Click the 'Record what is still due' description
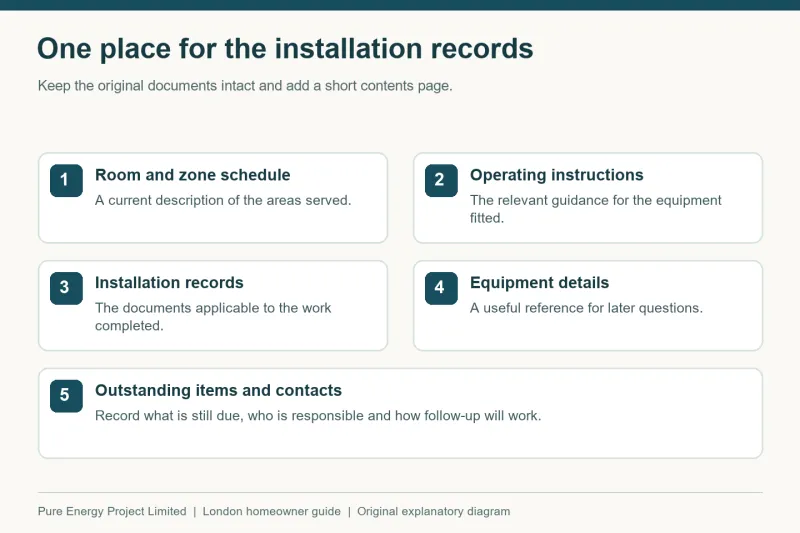The image size is (800, 533). coord(318,416)
